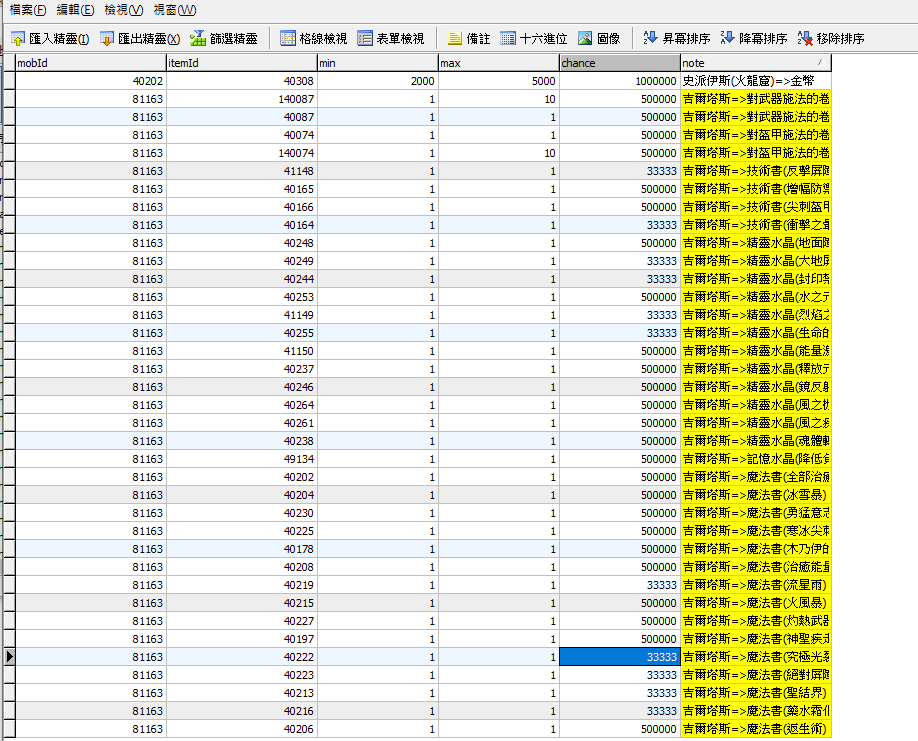Click max cell 10 in itemId 140074 row
The image size is (918, 741).
499,153
